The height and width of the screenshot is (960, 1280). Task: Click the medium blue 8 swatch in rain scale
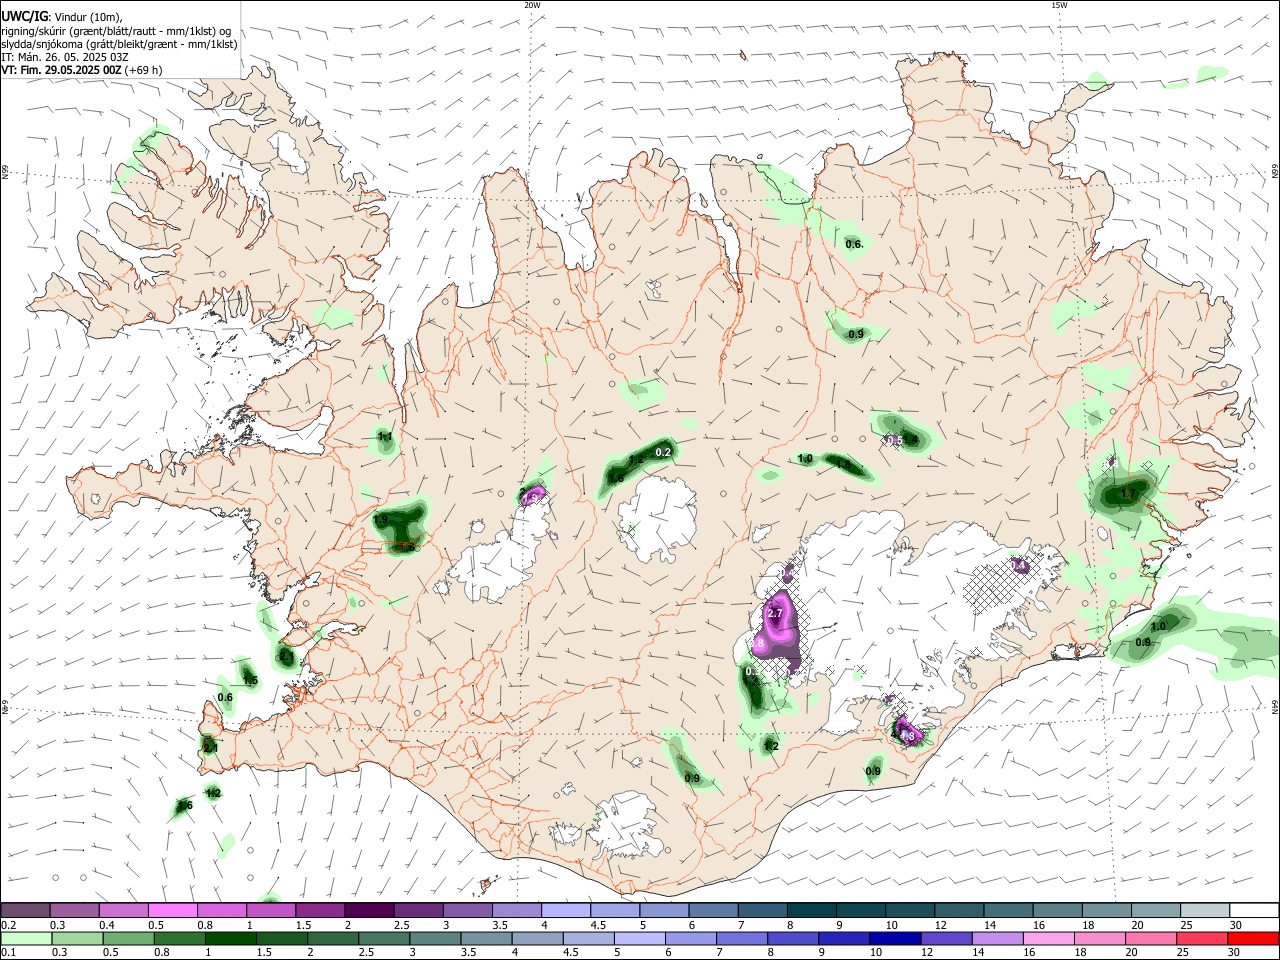(793, 938)
